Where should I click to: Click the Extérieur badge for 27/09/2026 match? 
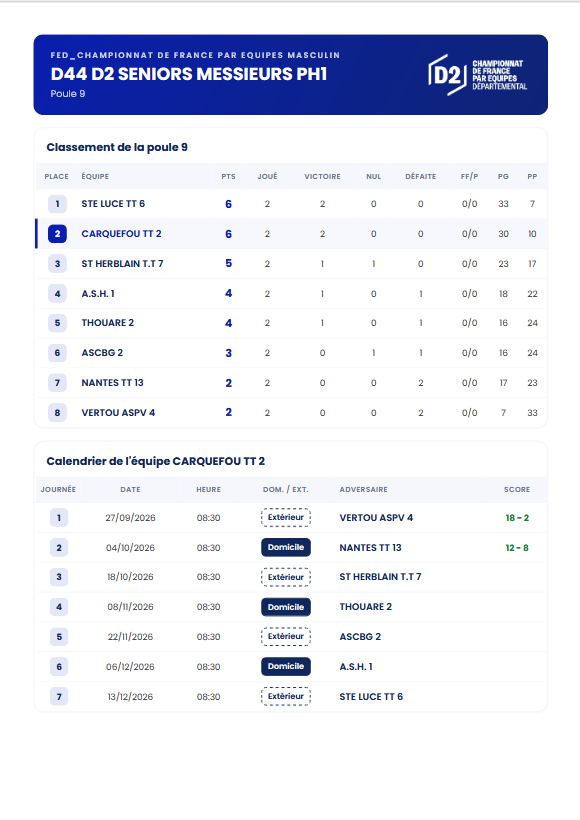pyautogui.click(x=286, y=517)
